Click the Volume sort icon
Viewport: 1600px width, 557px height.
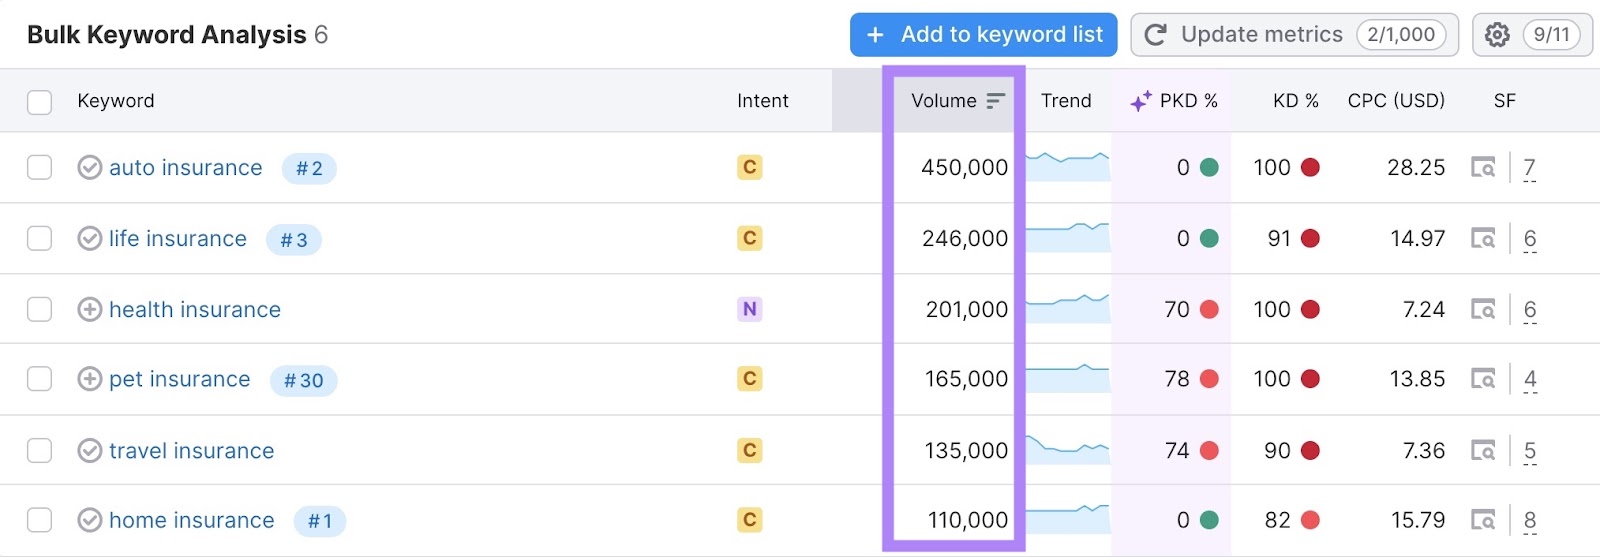995,101
